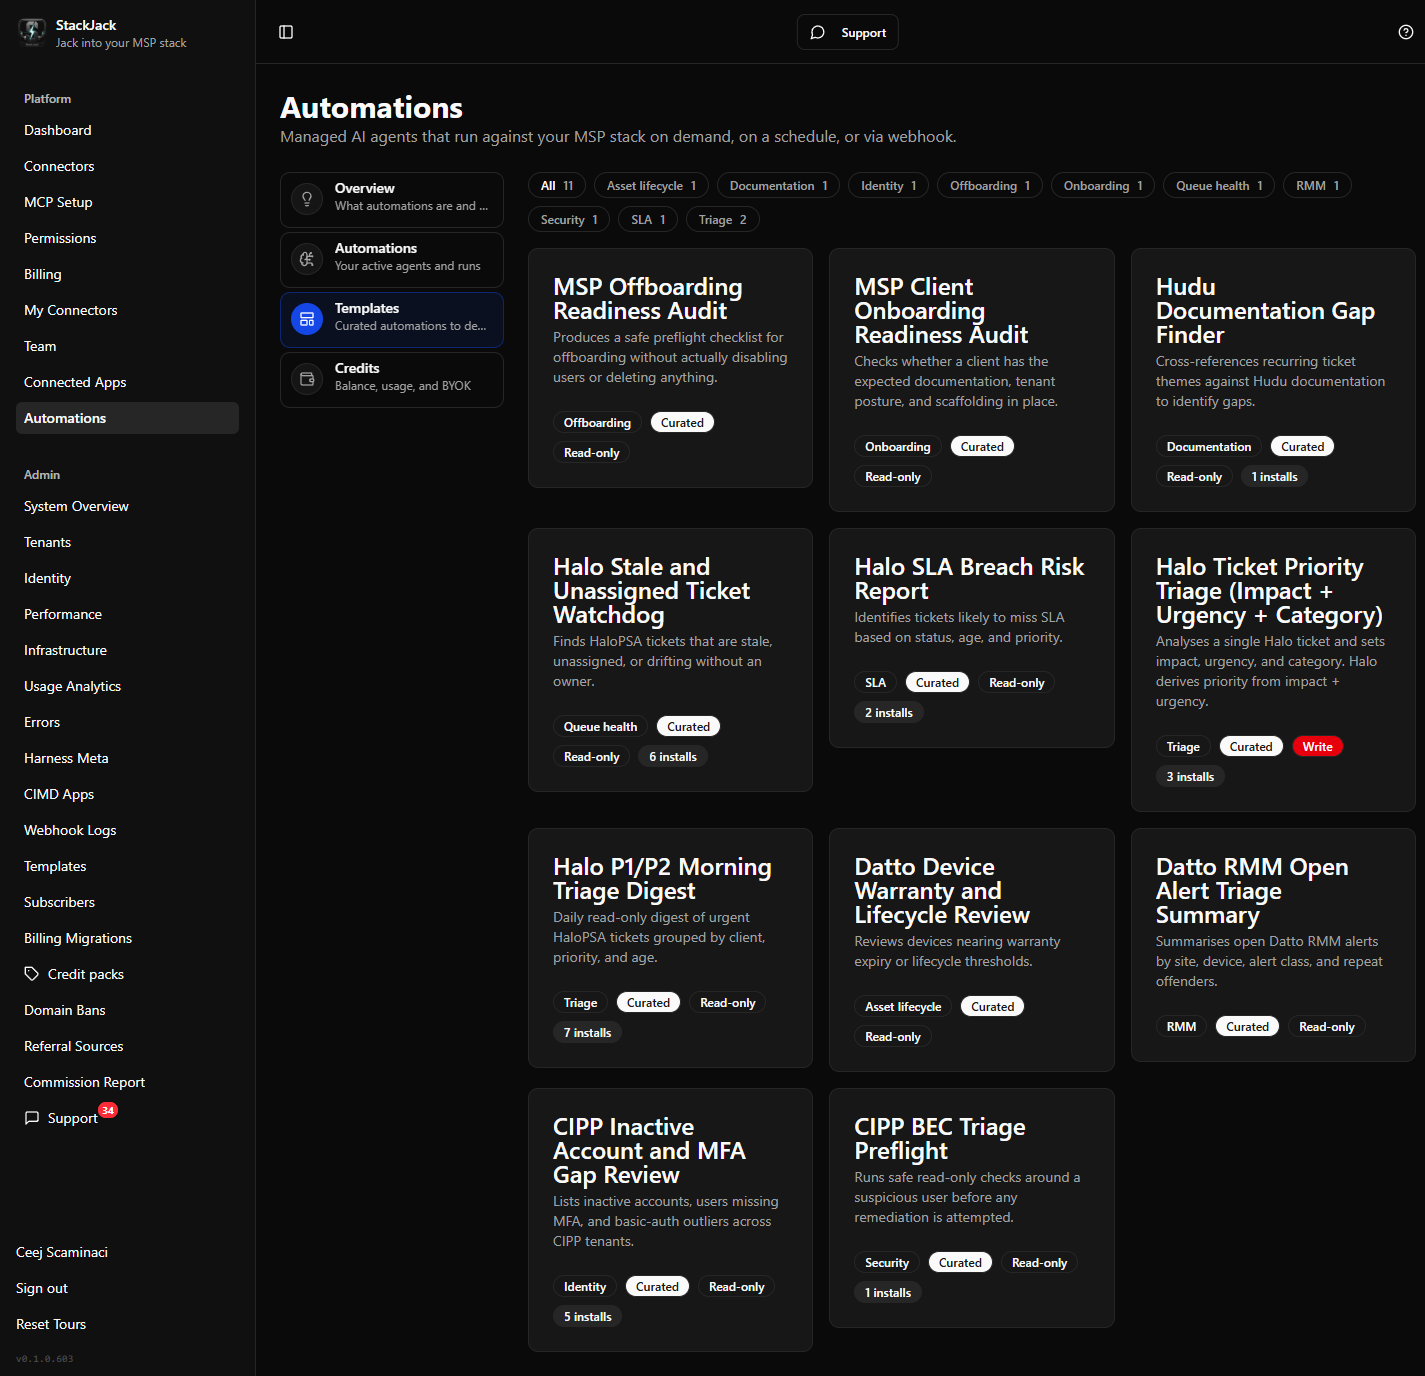Open Team page
1425x1376 pixels.
click(127, 346)
